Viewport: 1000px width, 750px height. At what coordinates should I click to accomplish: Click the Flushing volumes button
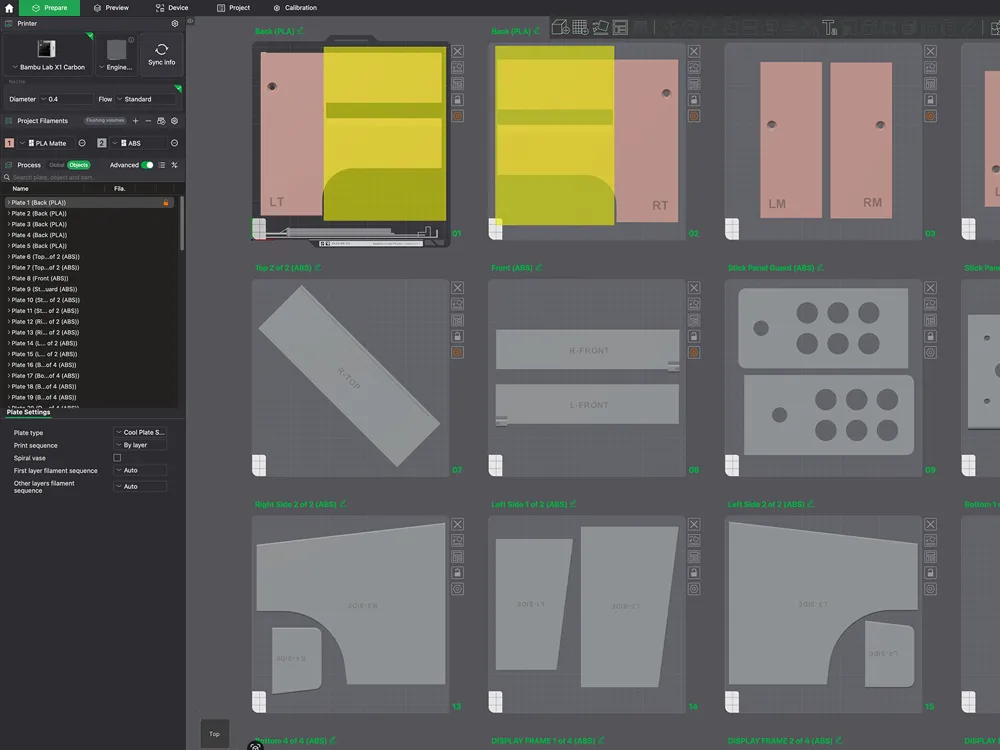pos(105,121)
